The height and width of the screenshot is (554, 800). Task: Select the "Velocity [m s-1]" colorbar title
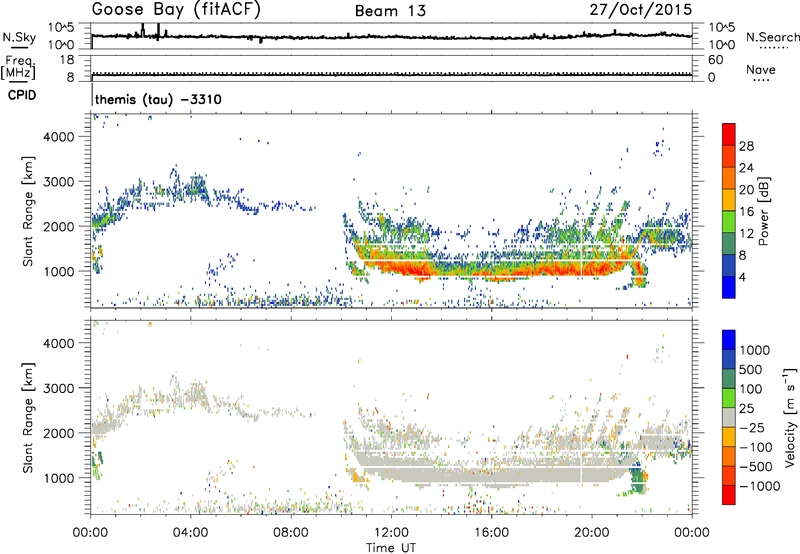790,417
